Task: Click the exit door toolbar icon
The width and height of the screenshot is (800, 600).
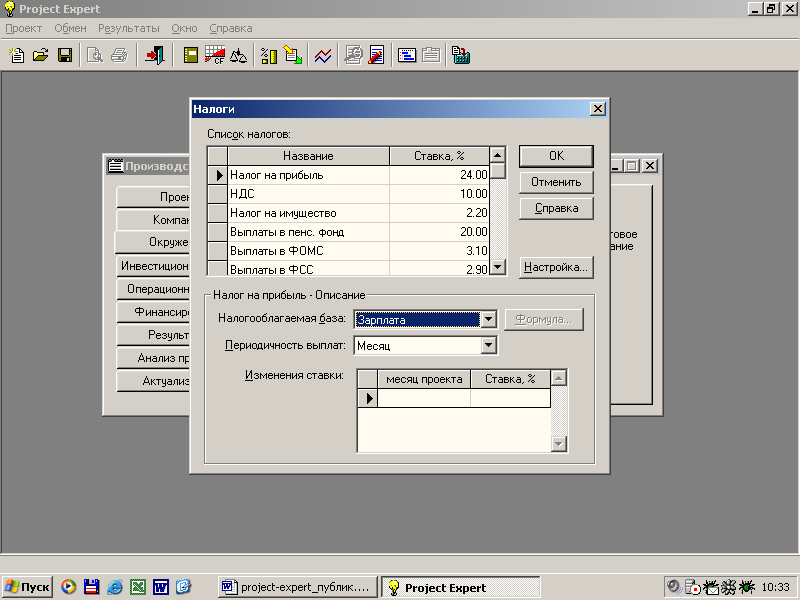Action: [155, 55]
